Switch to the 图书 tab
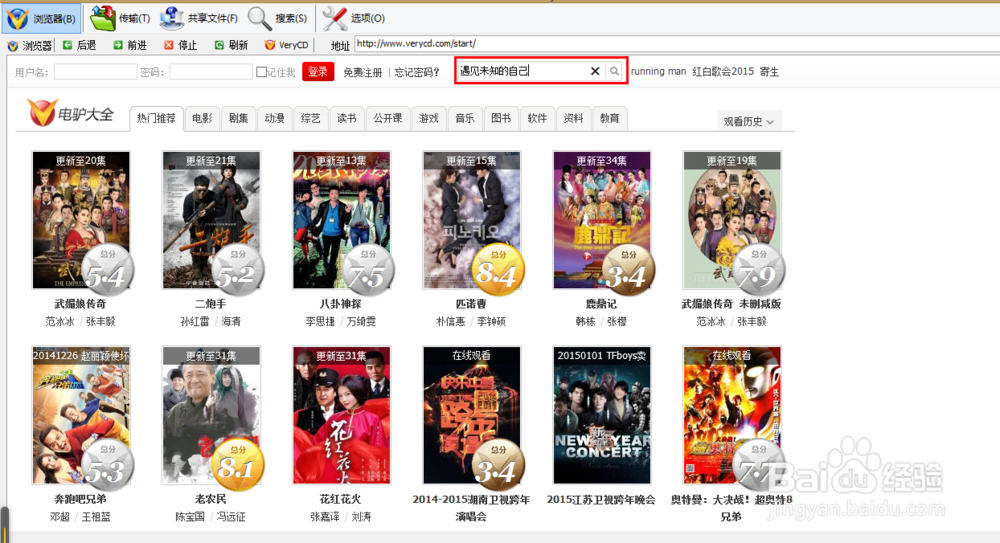Image resolution: width=1000 pixels, height=543 pixels. [x=501, y=118]
